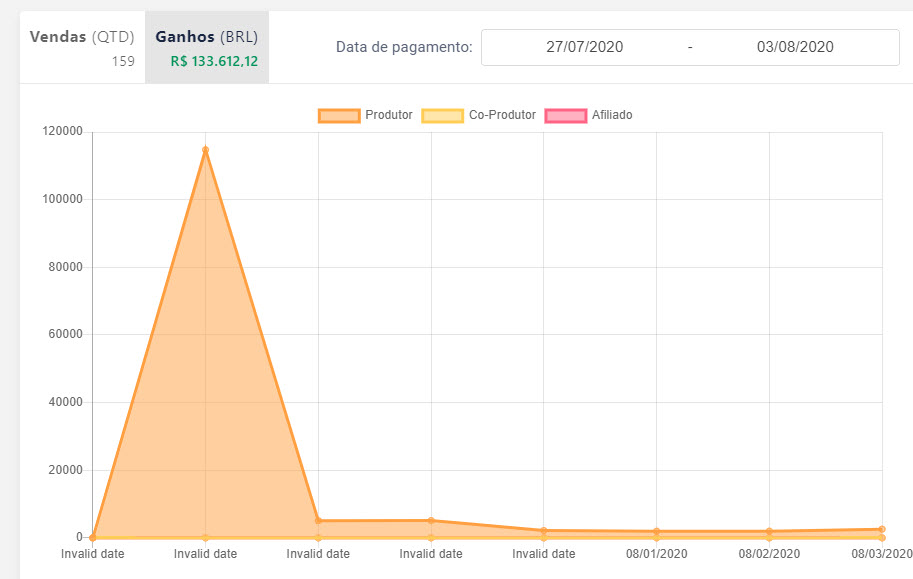Click the Co-Produtor legend label

pyautogui.click(x=502, y=115)
